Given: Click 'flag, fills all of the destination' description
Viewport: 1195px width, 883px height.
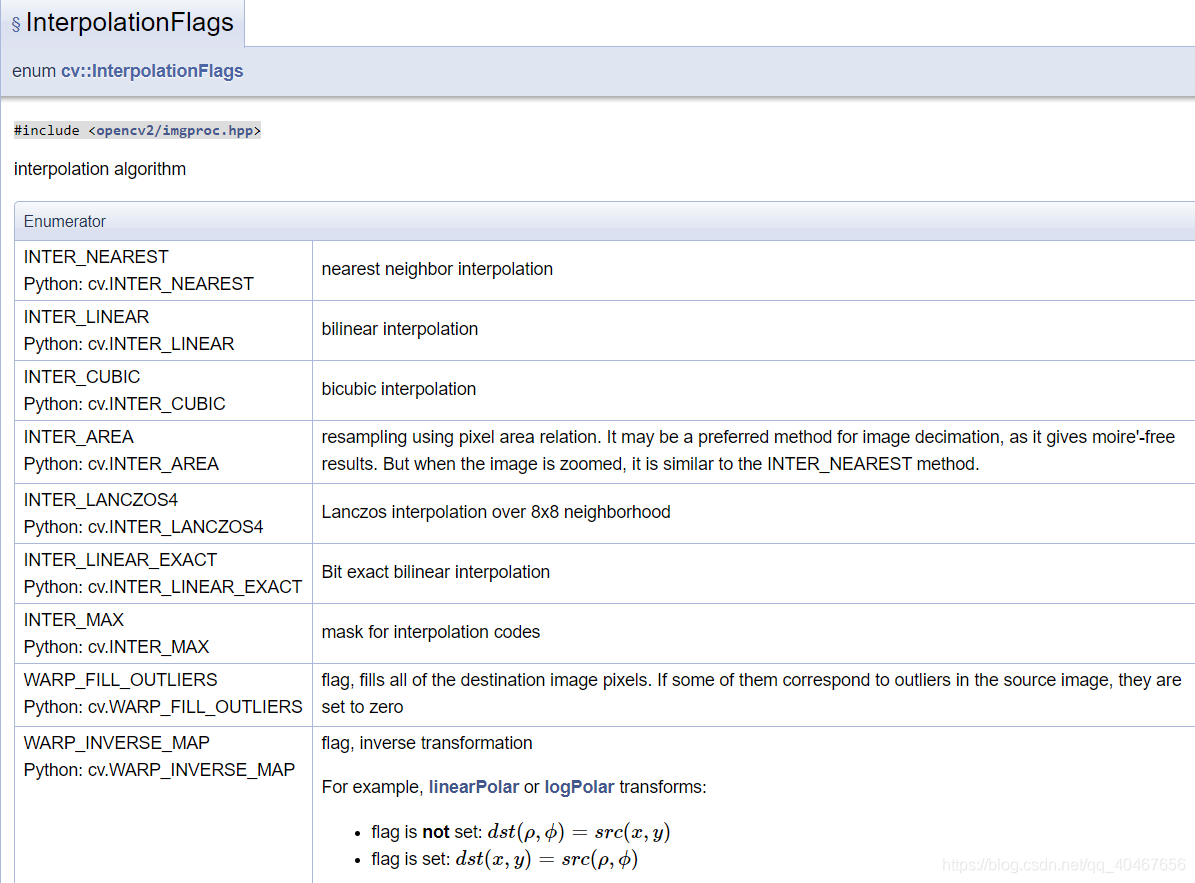Looking at the screenshot, I should coord(751,693).
